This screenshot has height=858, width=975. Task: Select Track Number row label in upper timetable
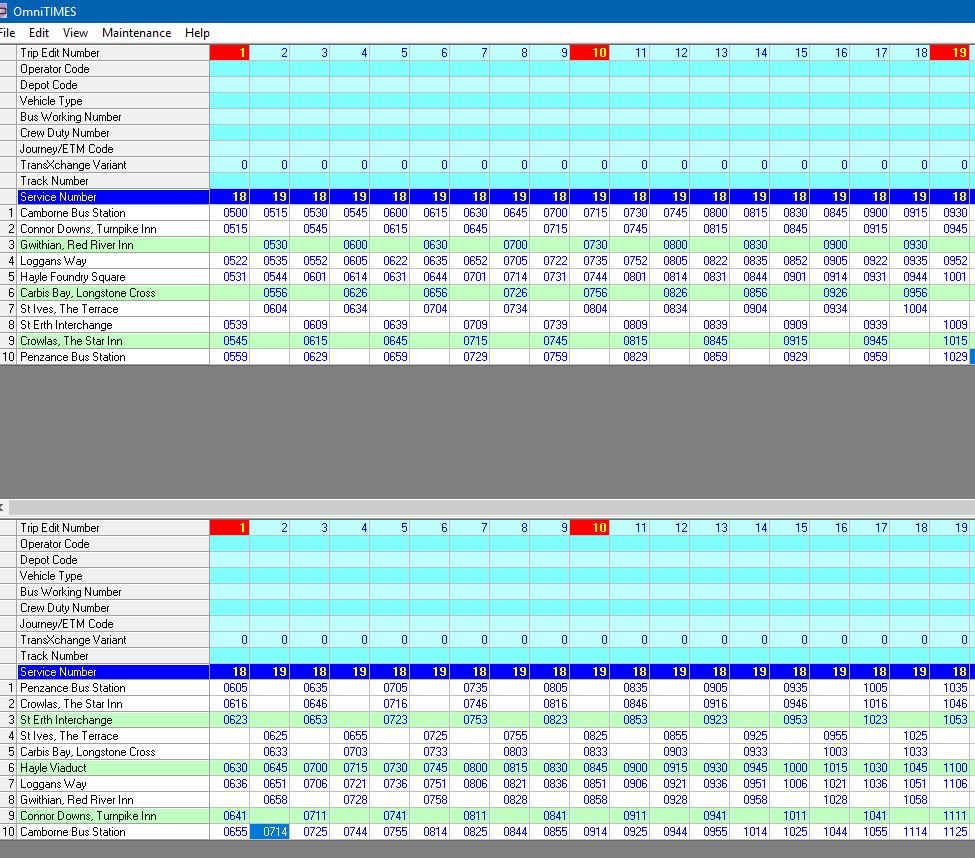point(55,181)
